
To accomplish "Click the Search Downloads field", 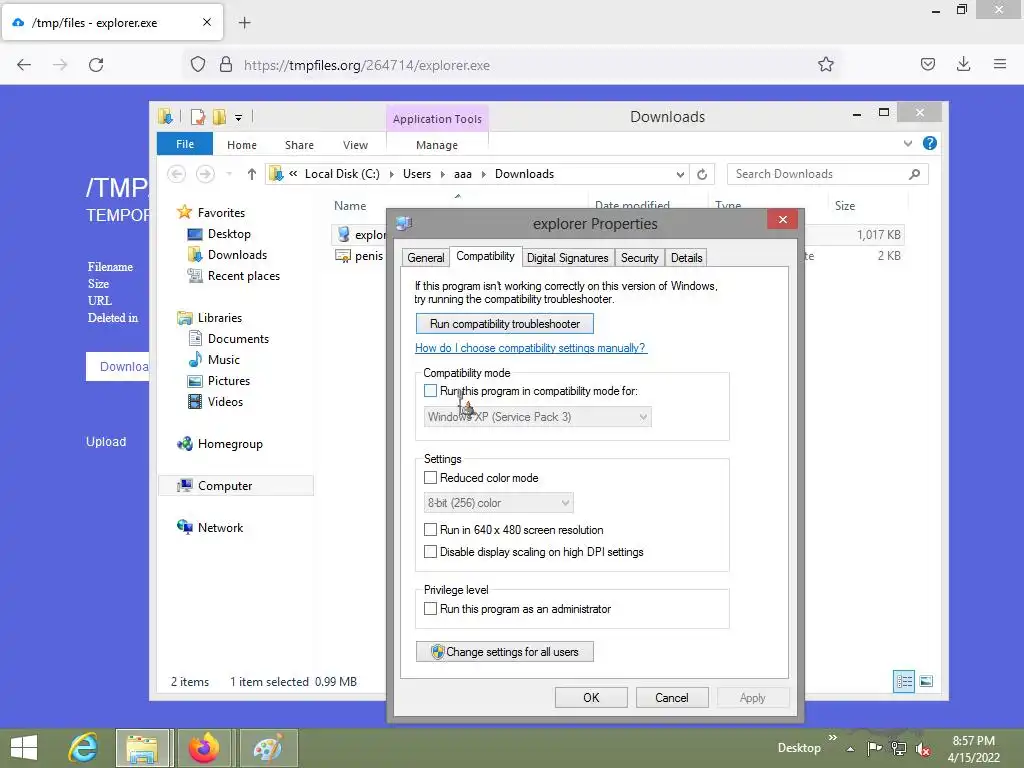I will point(827,174).
